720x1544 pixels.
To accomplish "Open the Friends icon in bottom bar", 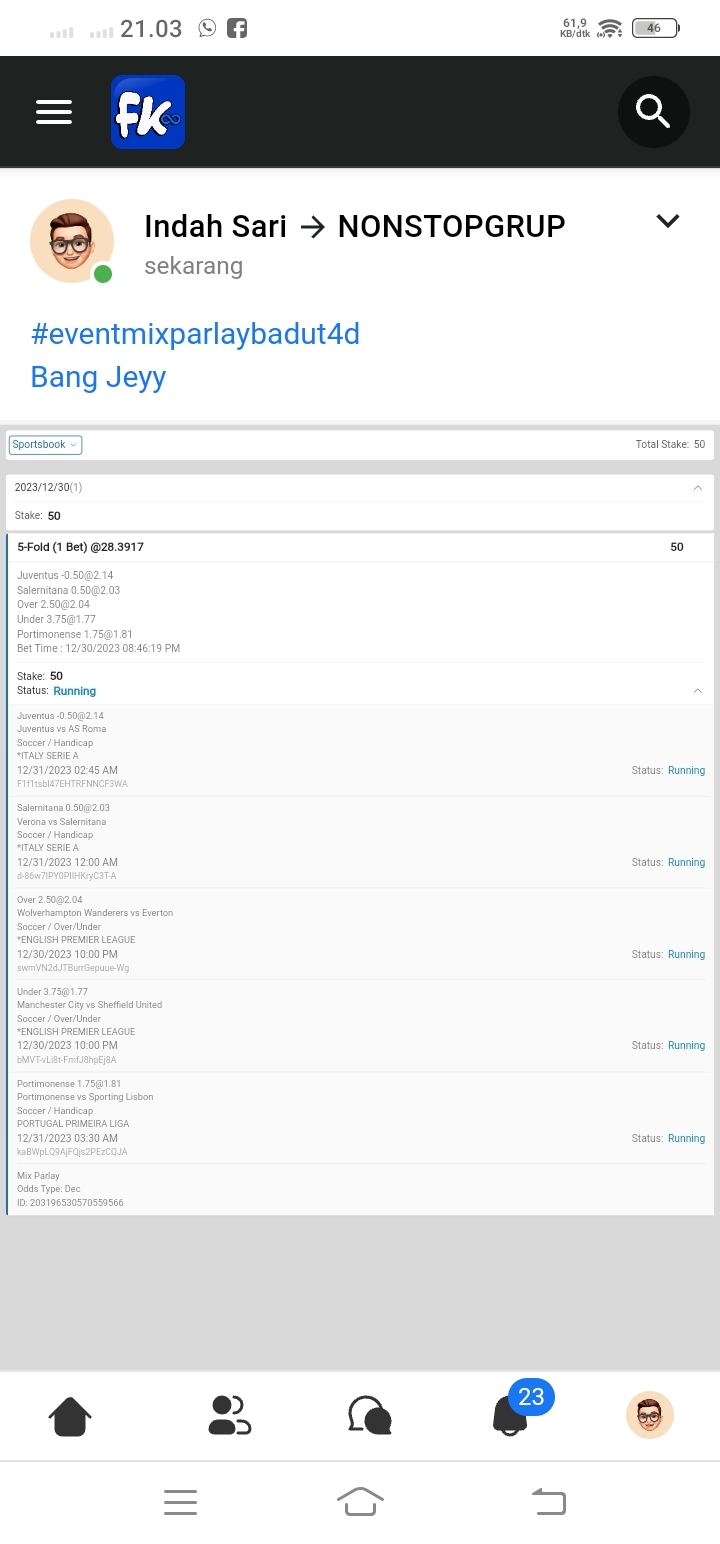I will 229,1416.
